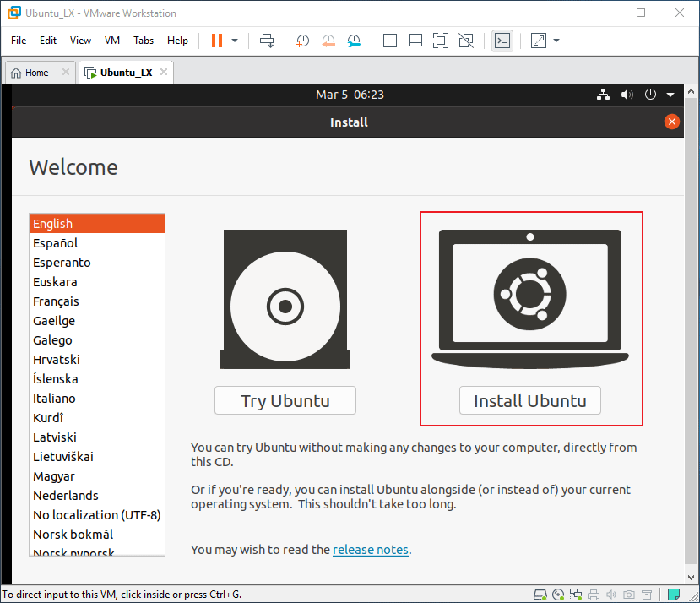Select Español in the language list
Viewport: 700px width, 603px height.
point(97,243)
